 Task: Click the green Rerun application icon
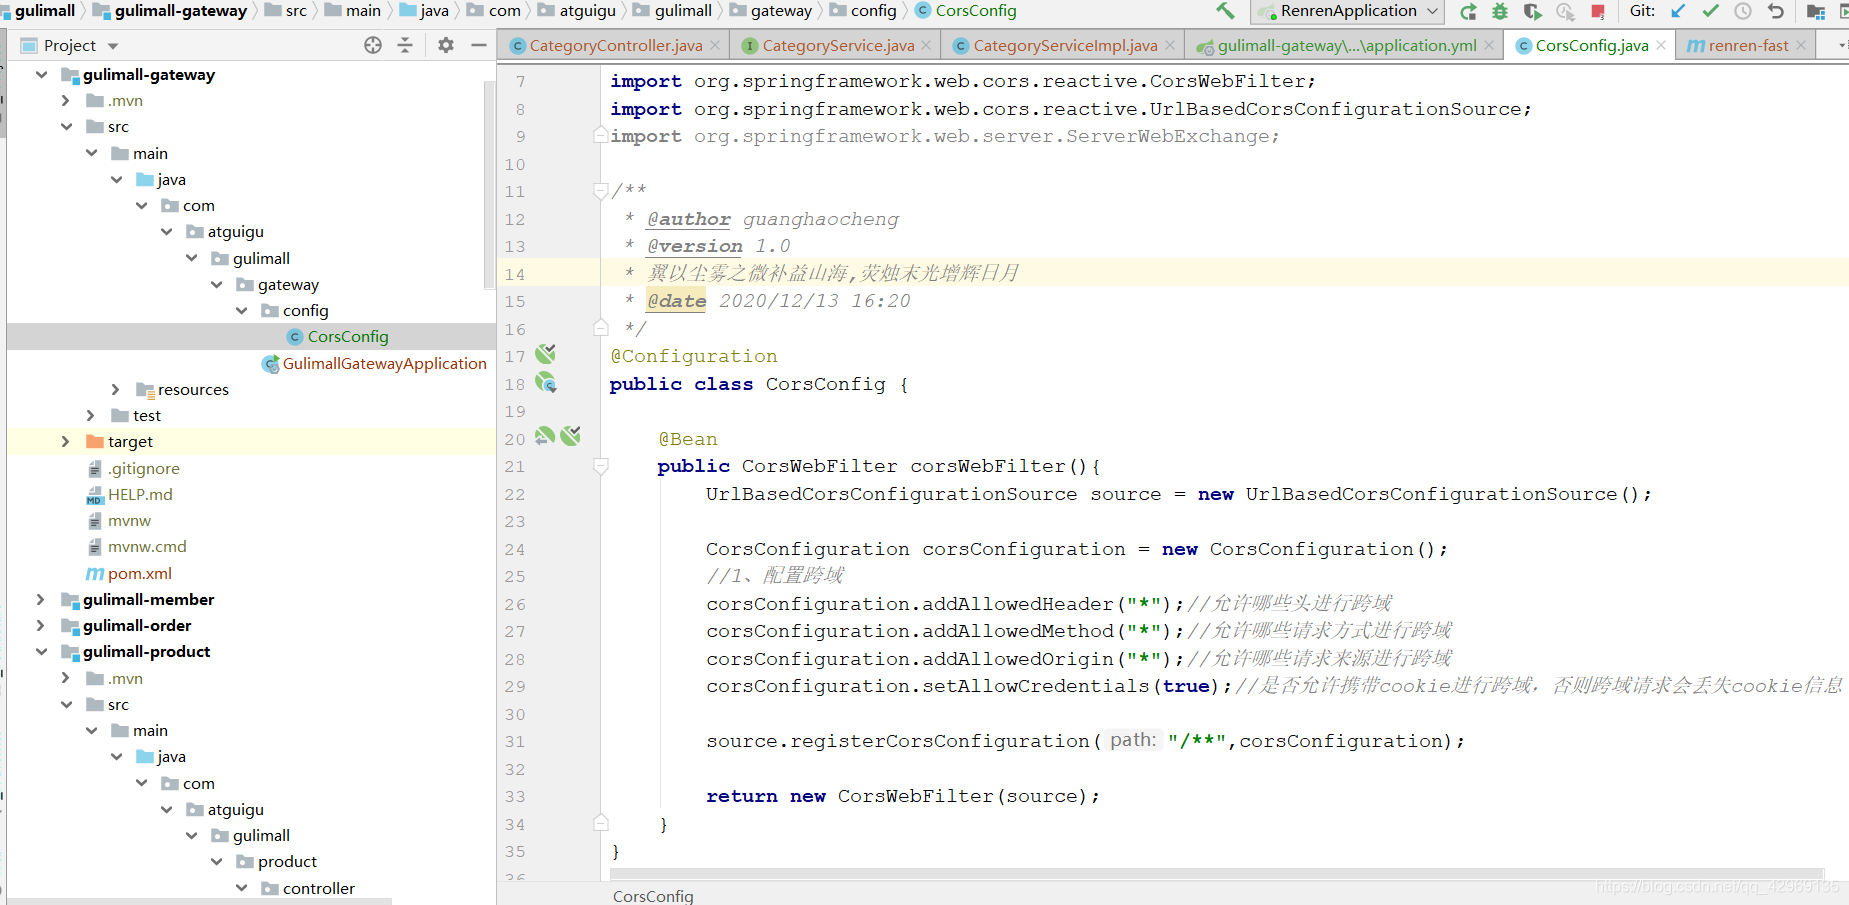1468,11
